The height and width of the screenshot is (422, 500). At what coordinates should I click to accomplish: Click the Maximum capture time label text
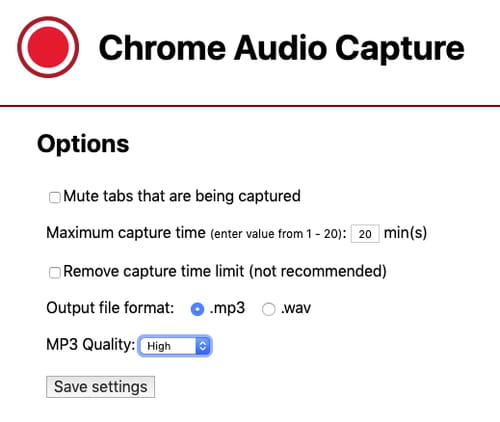(126, 233)
